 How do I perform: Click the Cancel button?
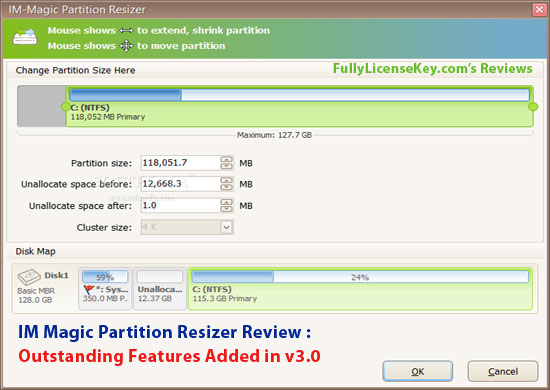point(503,371)
